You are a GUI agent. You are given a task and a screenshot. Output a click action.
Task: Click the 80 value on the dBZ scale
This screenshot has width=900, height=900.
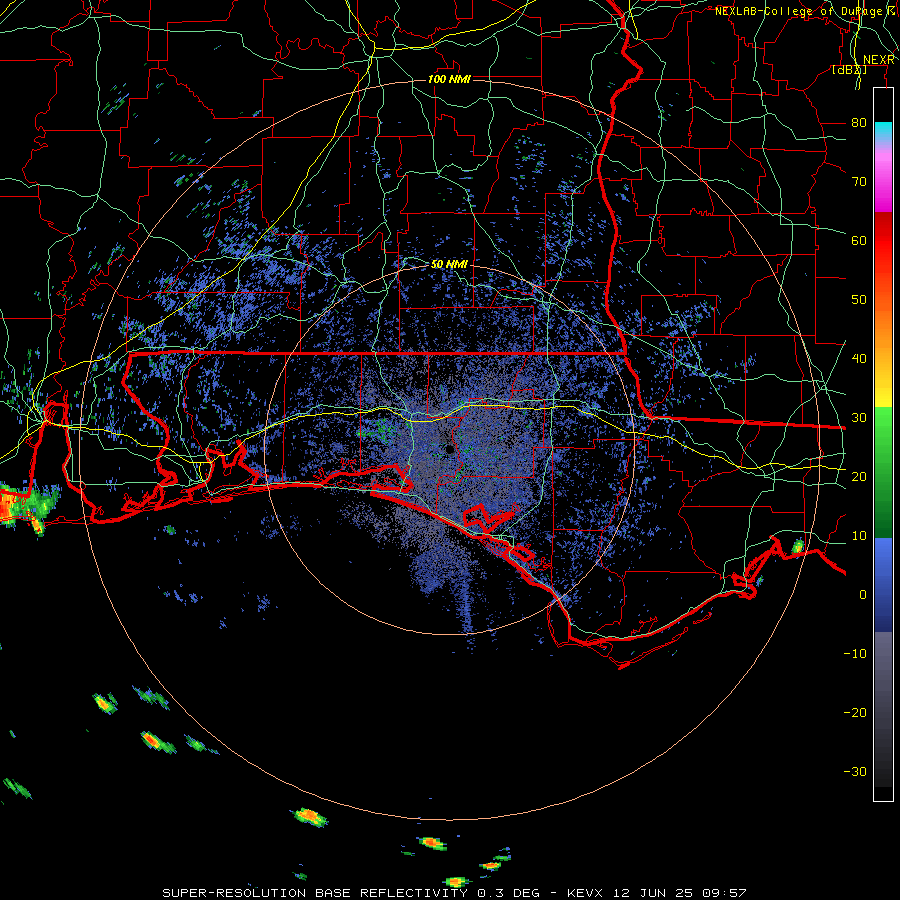(x=859, y=123)
